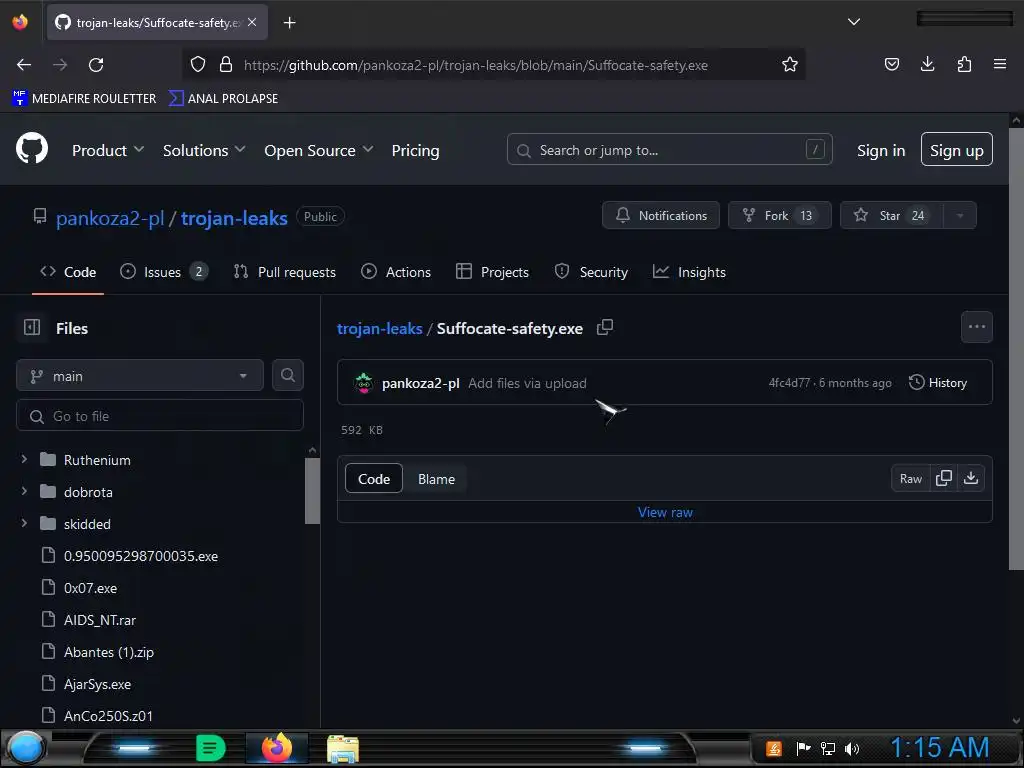Screen dimensions: 1024x768
Task: Open the Star lists dropdown arrow
Action: (x=960, y=216)
